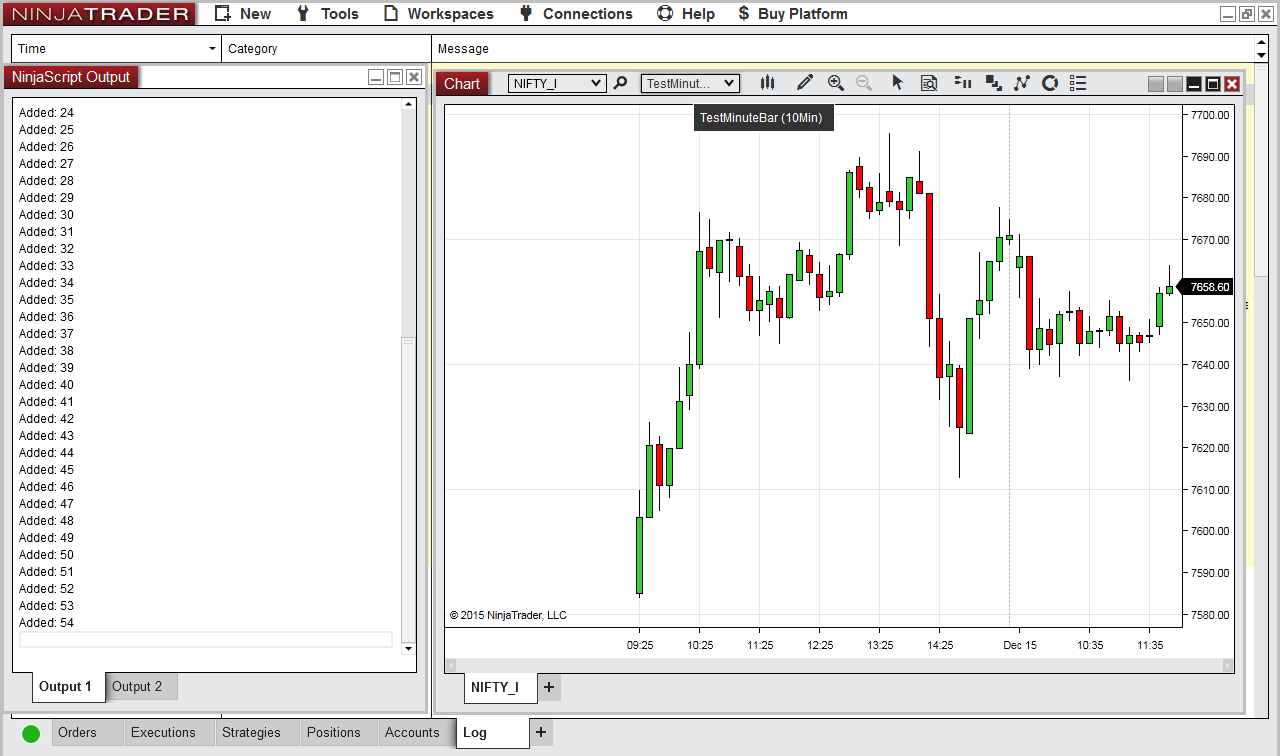
Task: Close the NinjaScript Output window
Action: pyautogui.click(x=414, y=77)
